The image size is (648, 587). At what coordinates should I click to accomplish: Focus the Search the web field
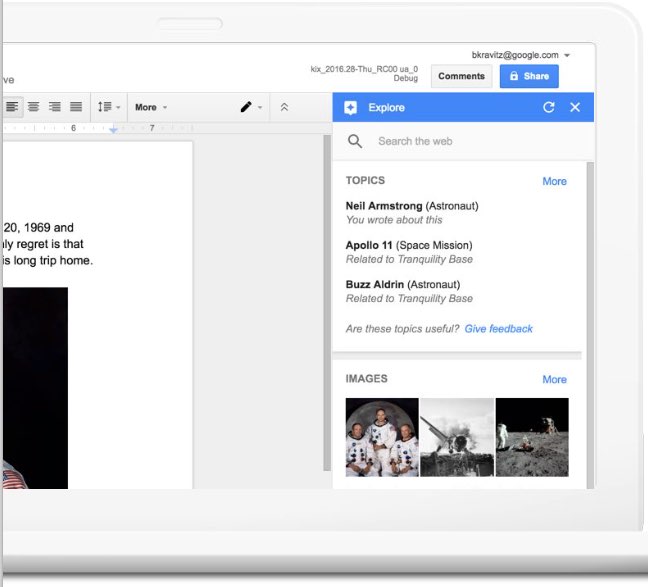point(463,141)
